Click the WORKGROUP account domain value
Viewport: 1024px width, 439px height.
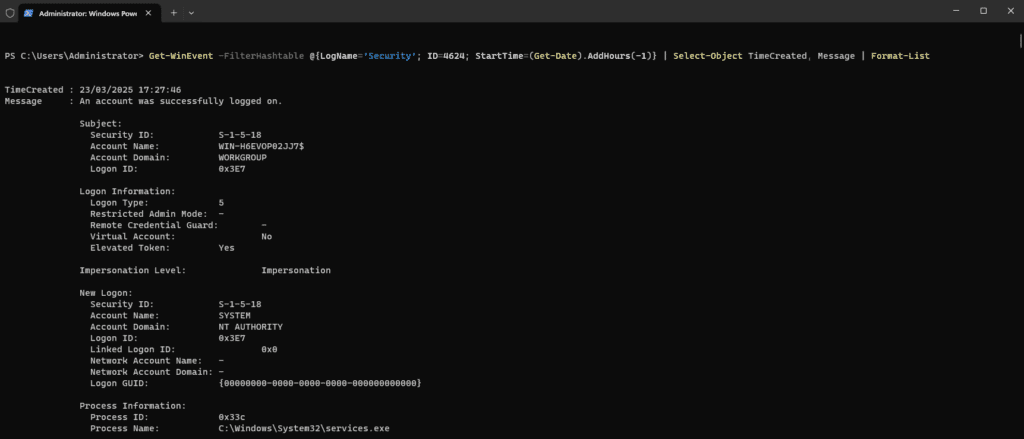242,157
